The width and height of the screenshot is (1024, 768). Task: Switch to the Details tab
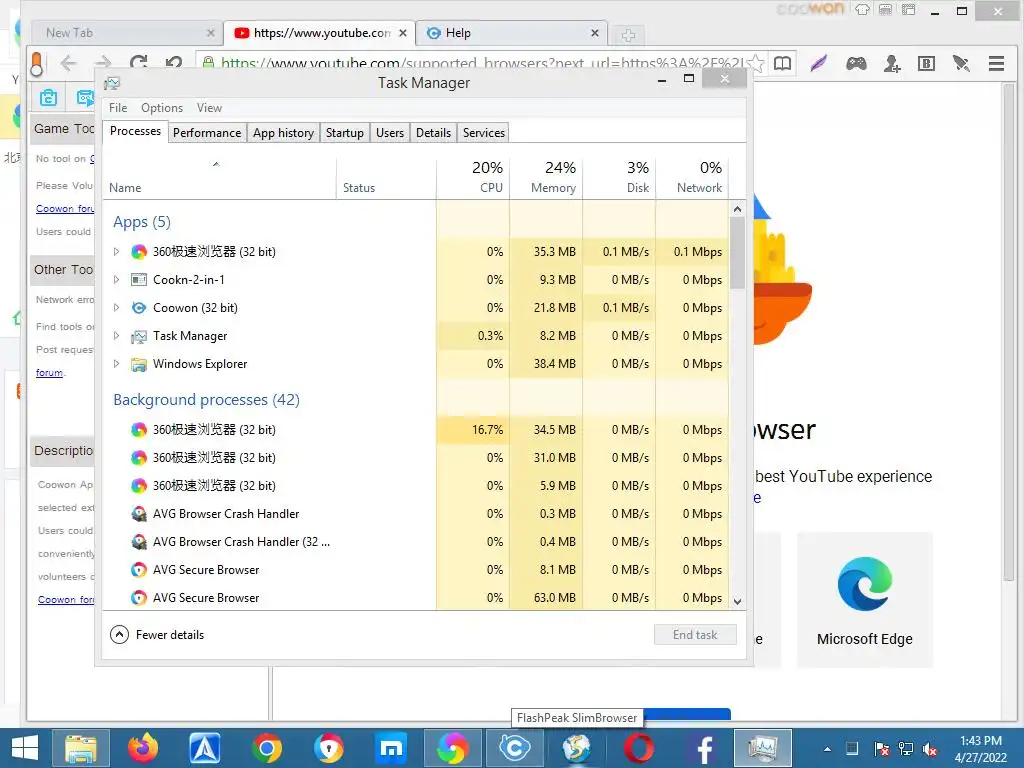[x=434, y=133]
